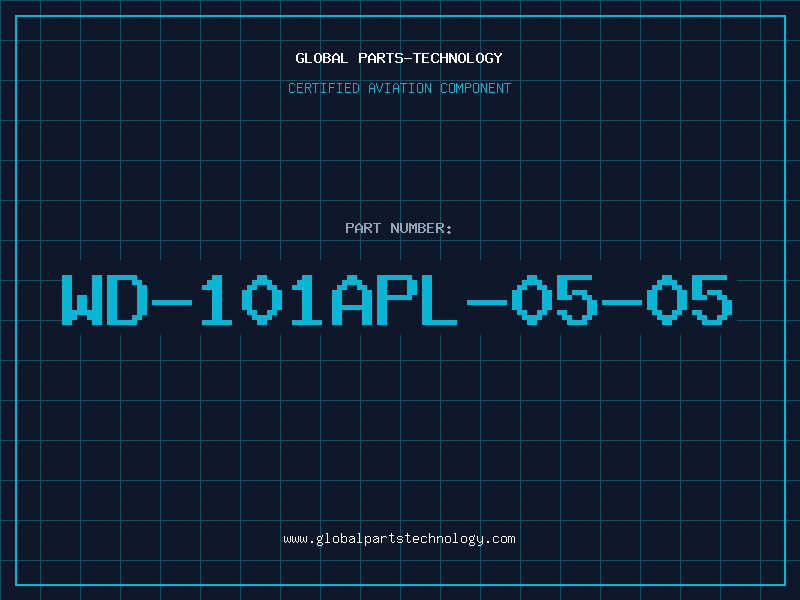Click the 'PART NUMBER:' label
Screen dimensions: 800x600
(399, 228)
